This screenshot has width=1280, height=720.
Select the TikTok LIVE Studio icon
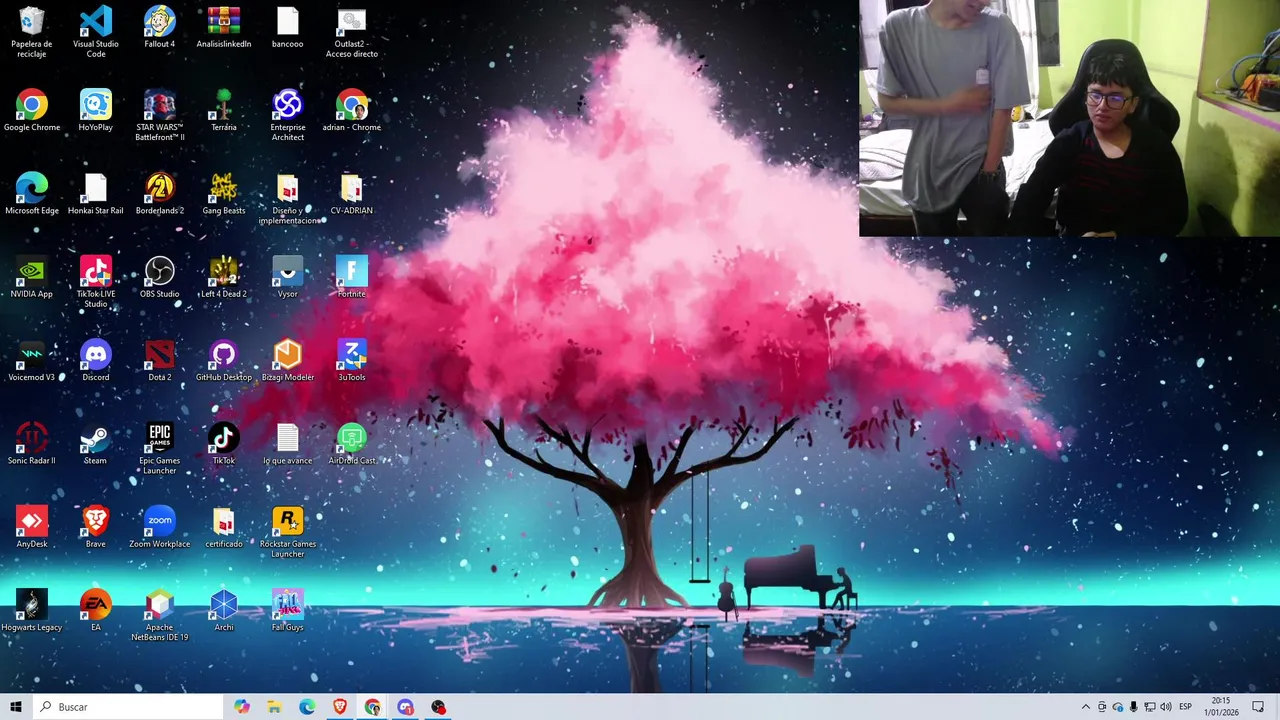click(95, 271)
